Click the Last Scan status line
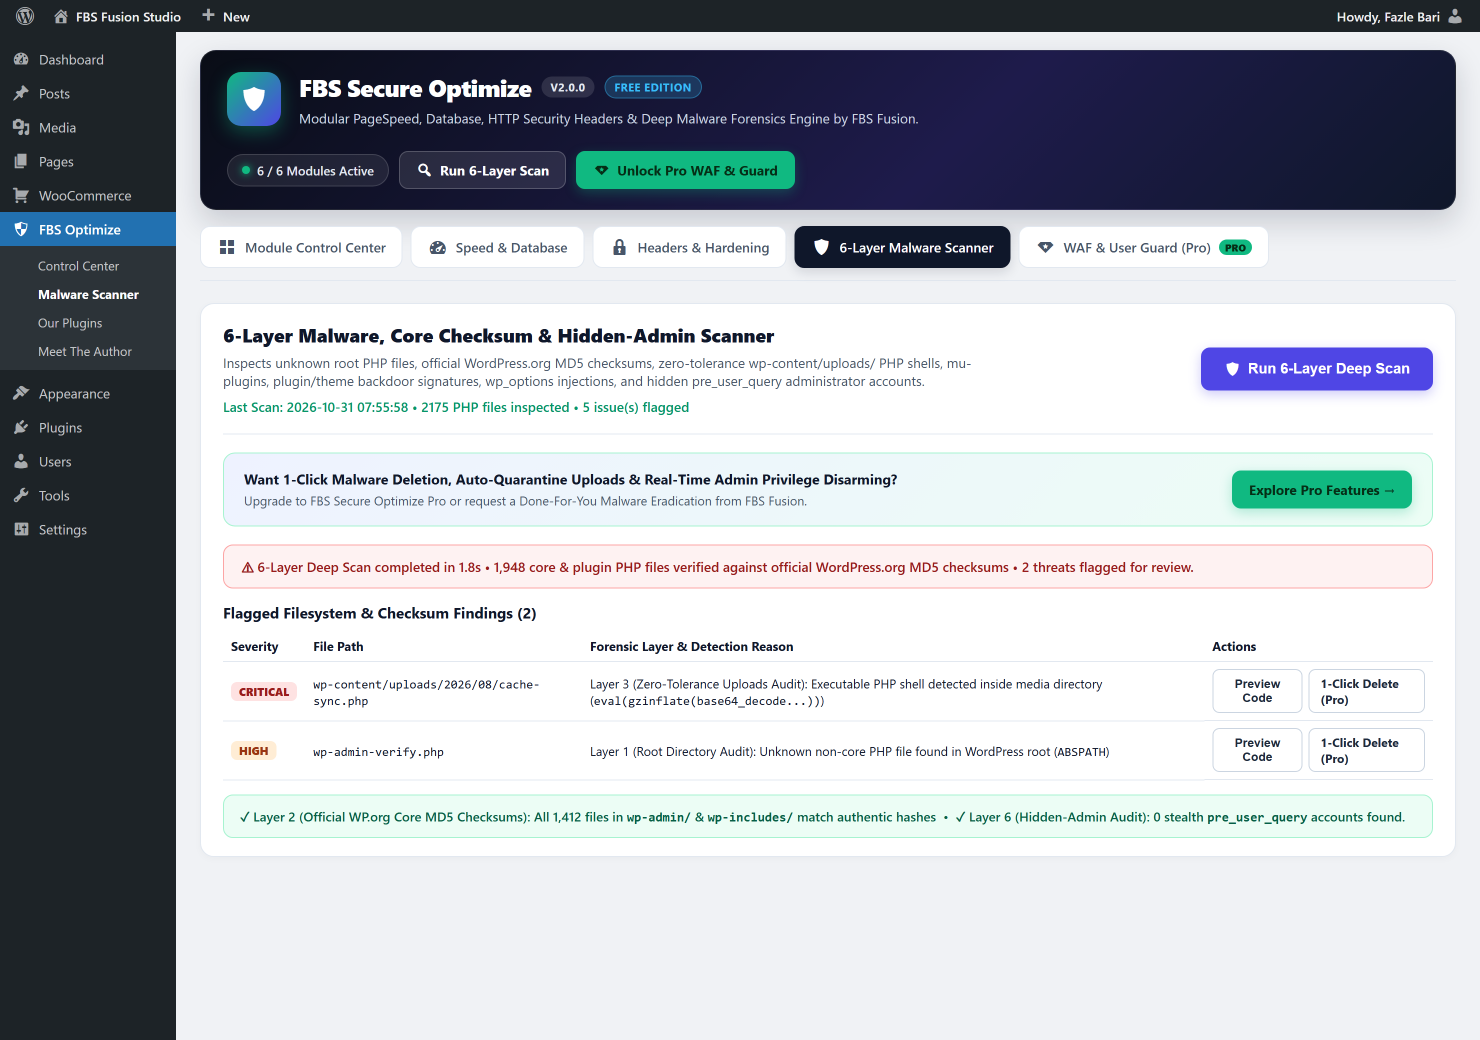1480x1040 pixels. [x=456, y=407]
